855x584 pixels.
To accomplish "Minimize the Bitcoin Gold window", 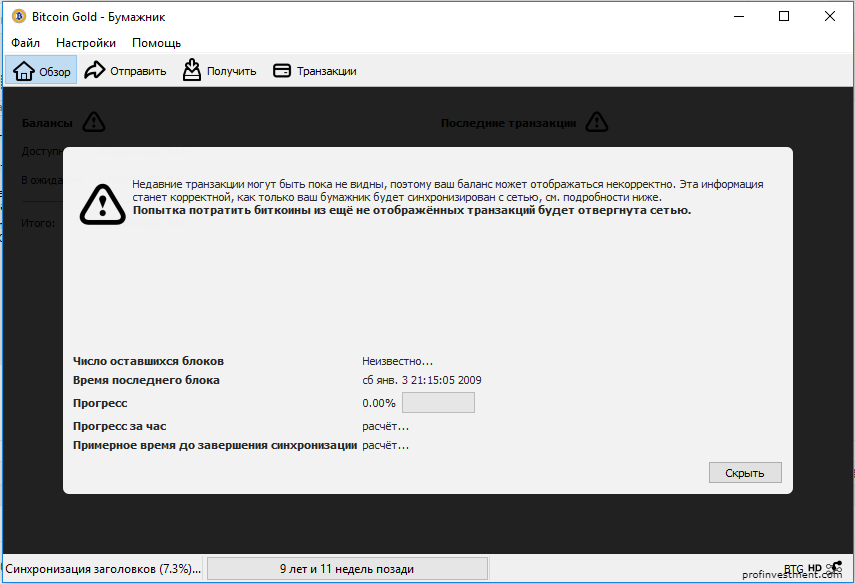I will coord(739,16).
